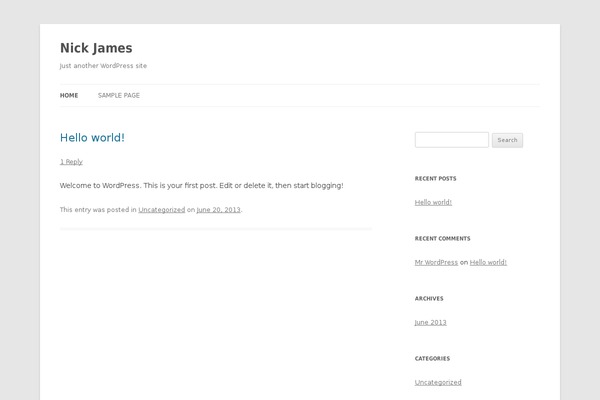
Task: Click the Archives widget heading
Action: coord(429,299)
